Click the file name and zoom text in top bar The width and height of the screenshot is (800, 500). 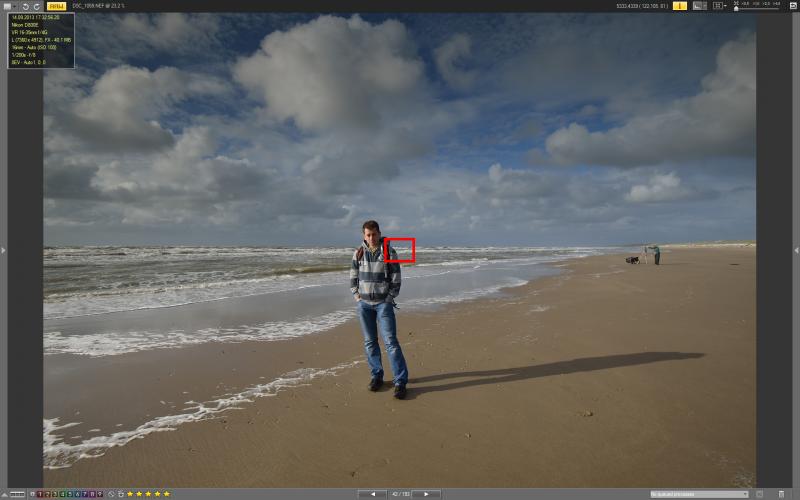coord(98,6)
